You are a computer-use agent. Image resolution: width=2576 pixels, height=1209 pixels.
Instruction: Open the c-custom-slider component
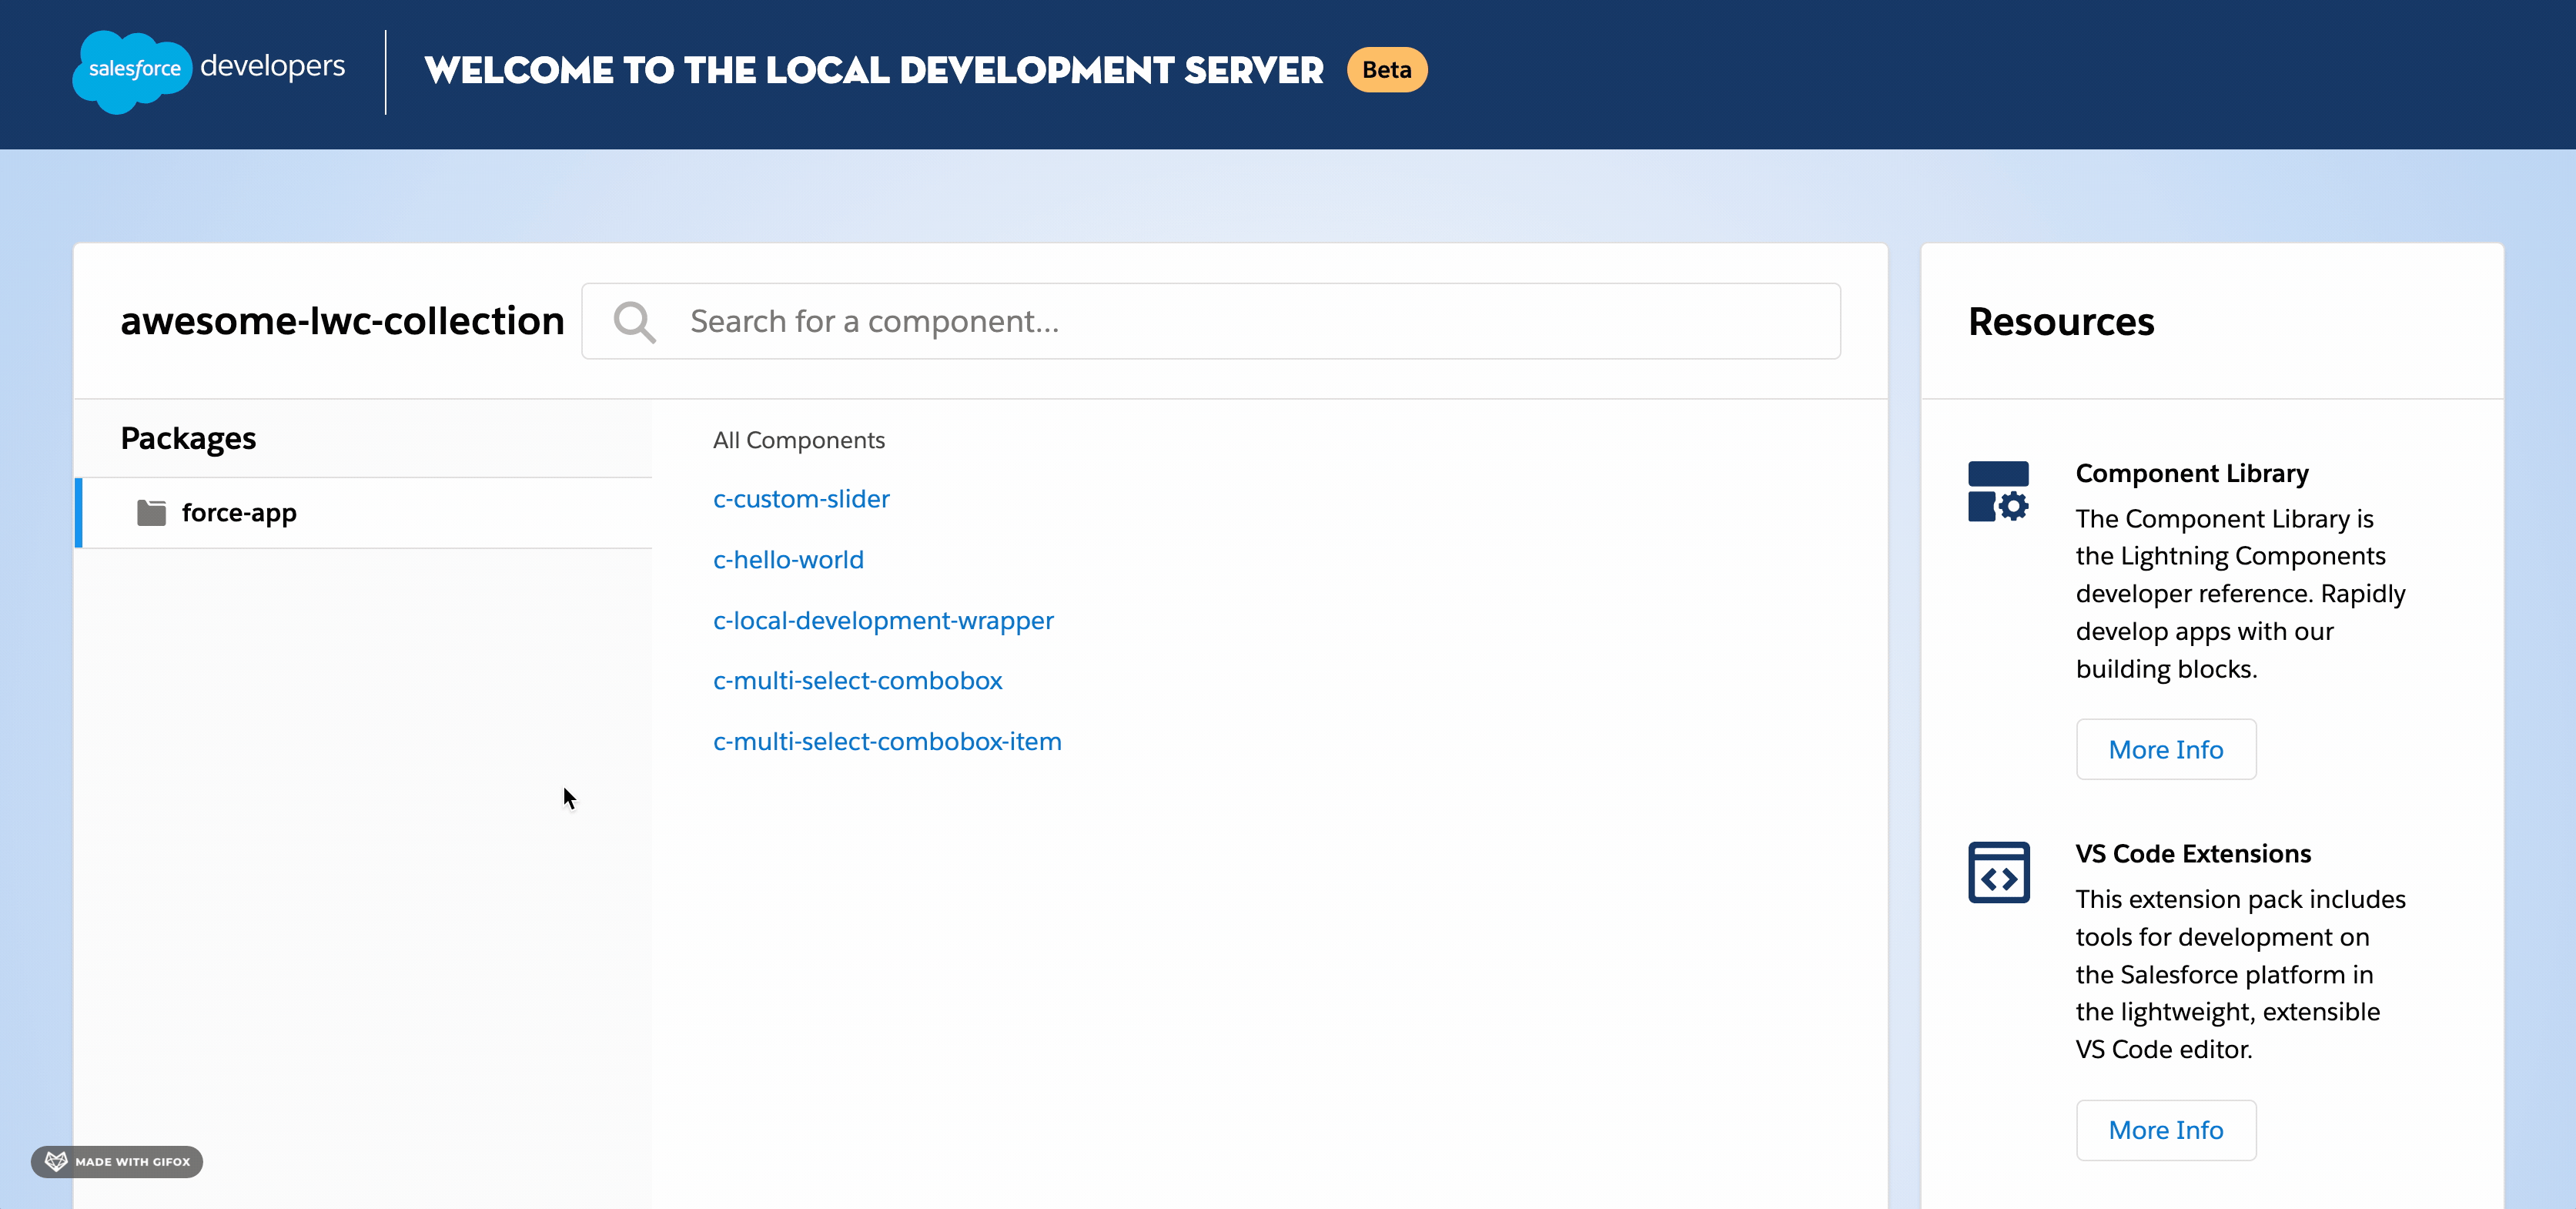800,498
